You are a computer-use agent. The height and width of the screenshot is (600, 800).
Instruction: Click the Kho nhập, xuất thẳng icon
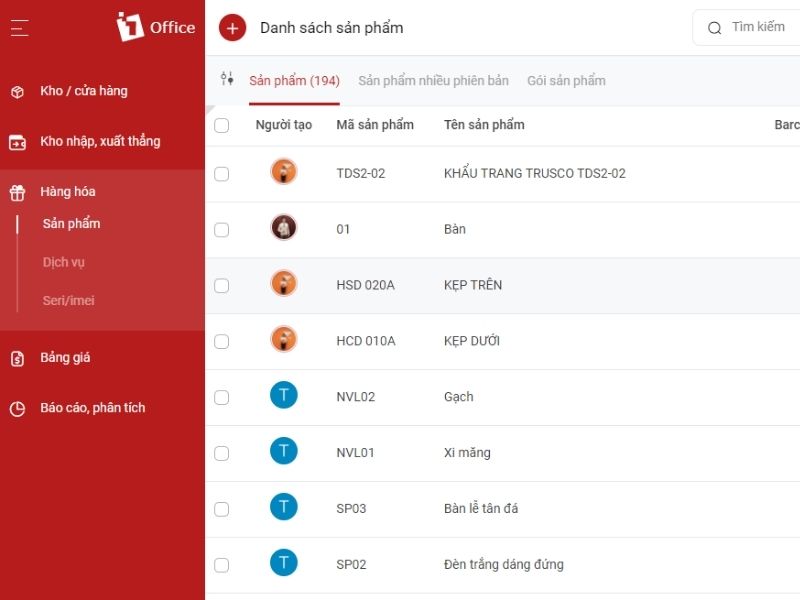tap(17, 142)
